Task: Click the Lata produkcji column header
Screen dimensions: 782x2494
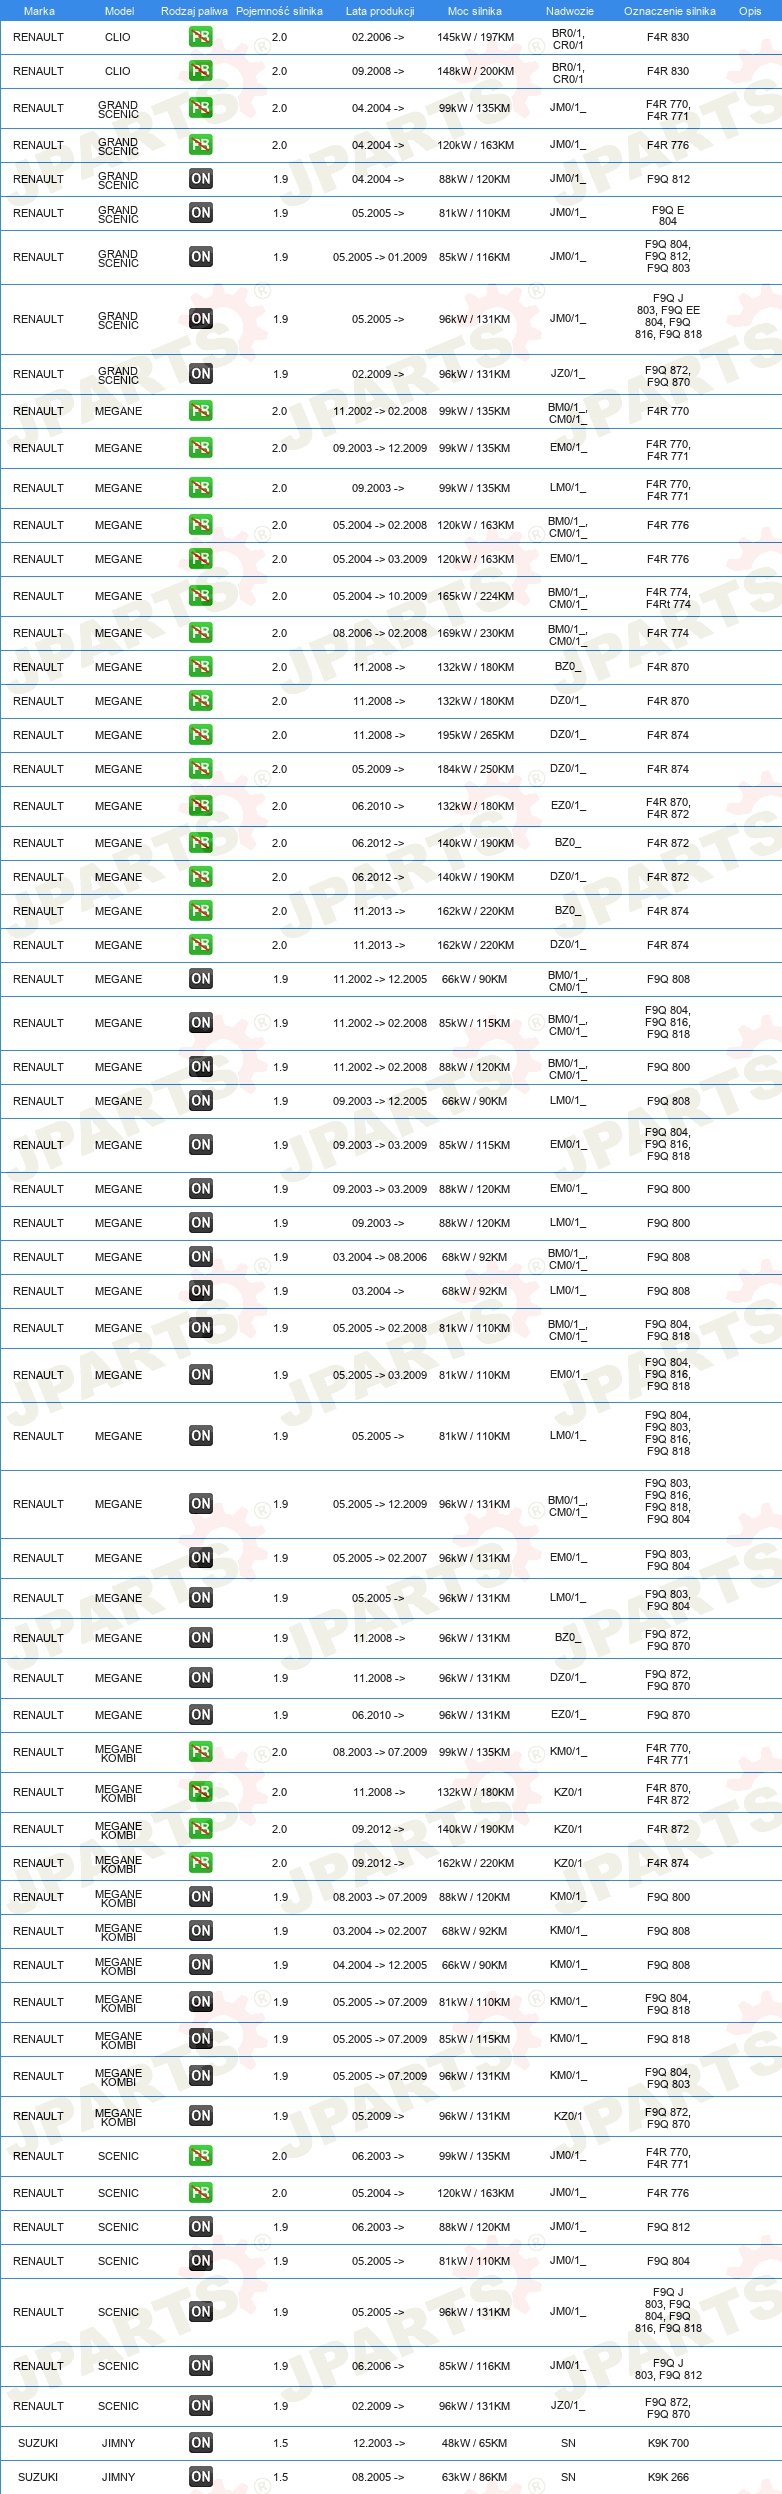Action: pos(380,11)
